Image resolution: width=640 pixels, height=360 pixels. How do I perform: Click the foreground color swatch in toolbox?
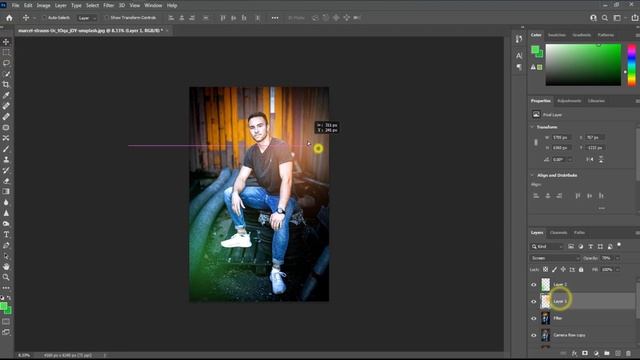4,307
